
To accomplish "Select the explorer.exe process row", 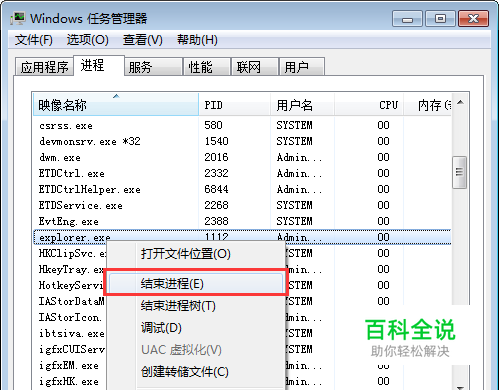I will click(x=242, y=237).
